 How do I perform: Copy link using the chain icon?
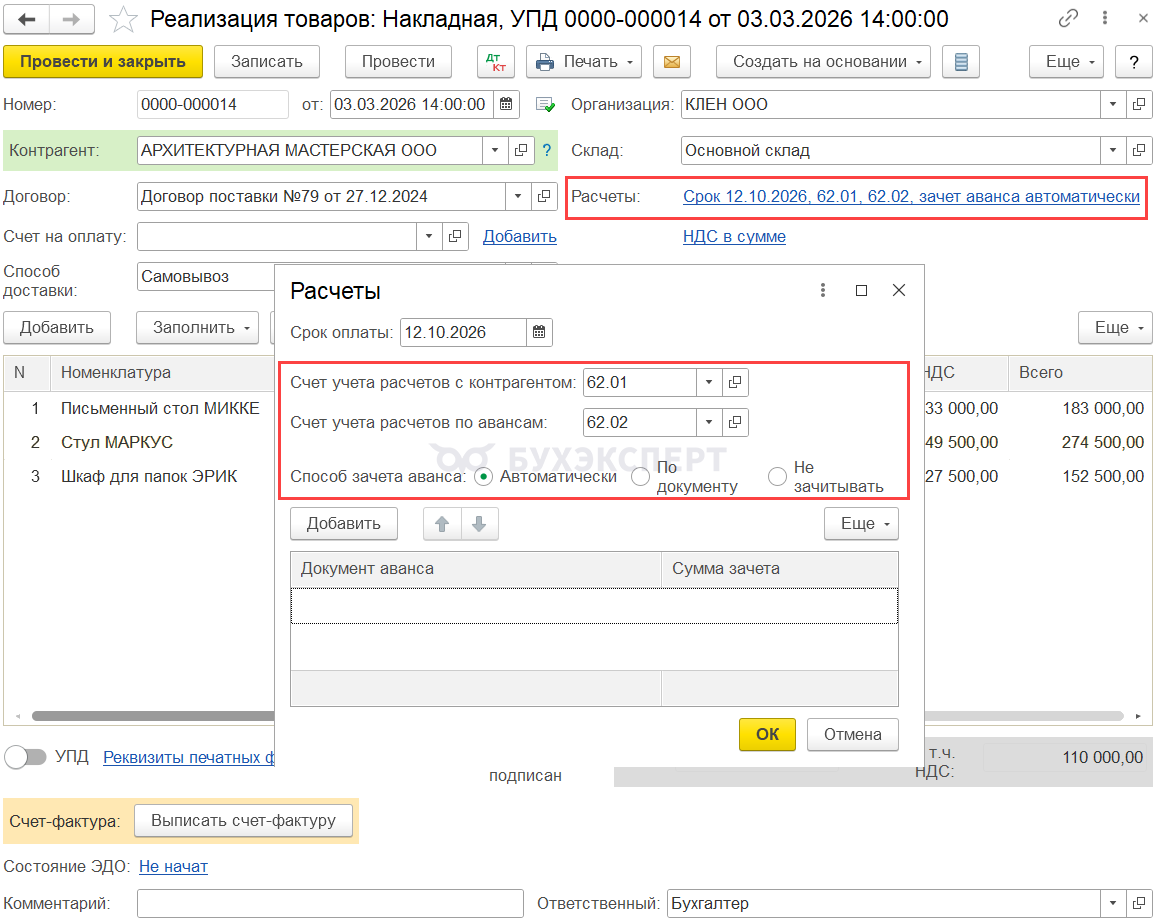1069,19
